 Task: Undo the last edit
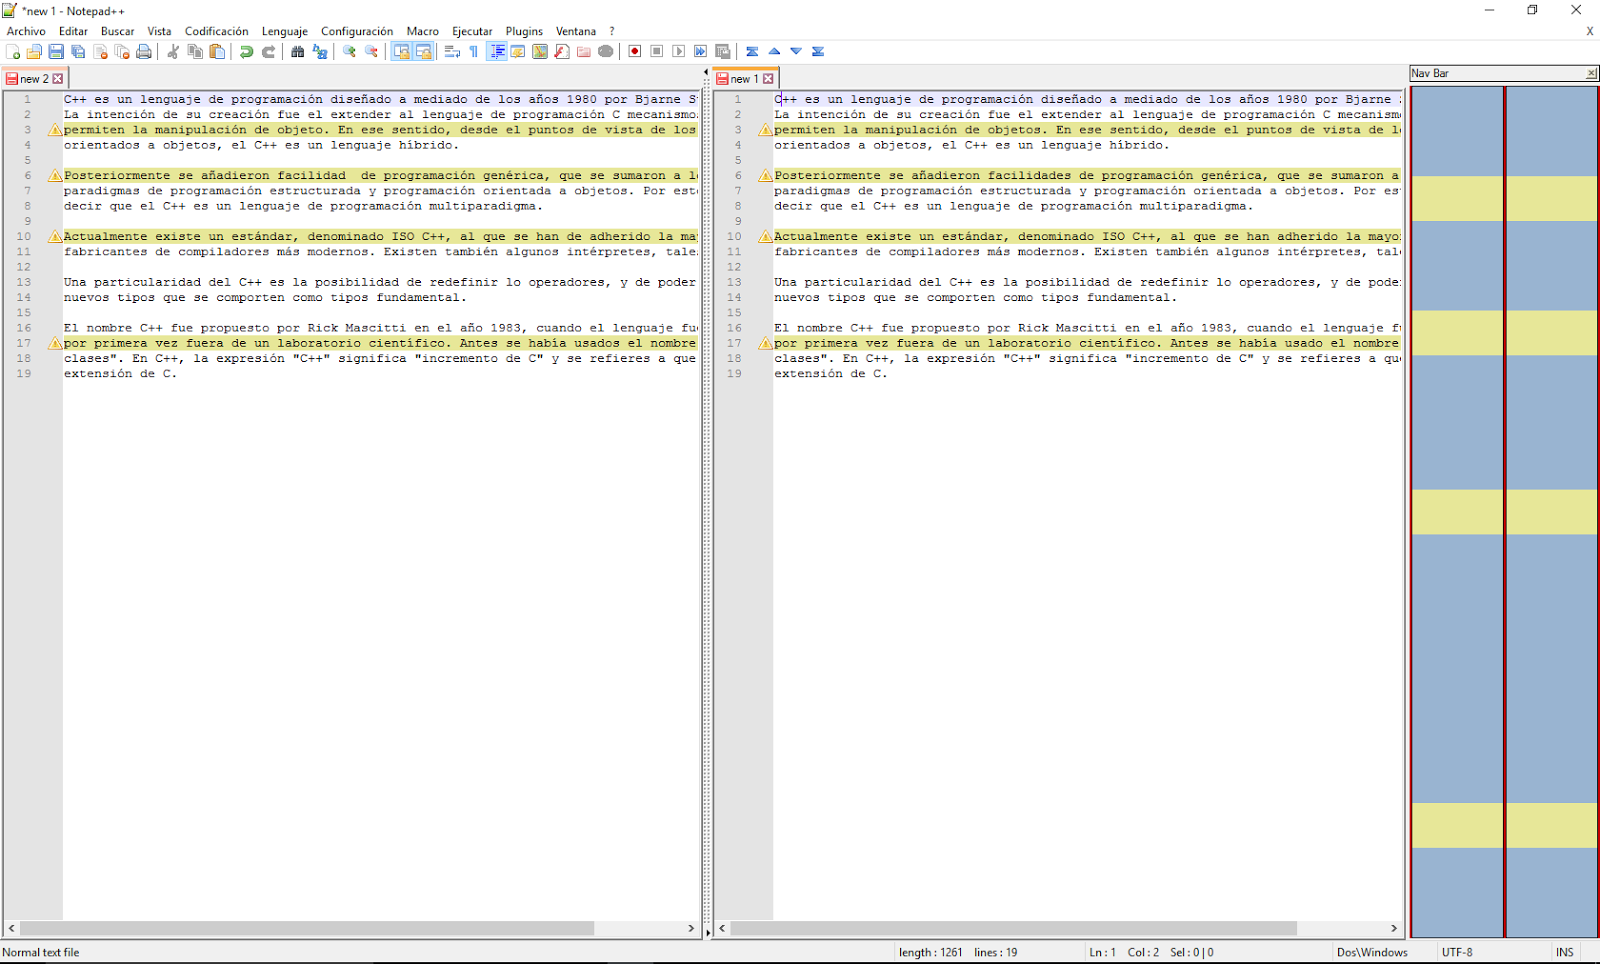tap(246, 51)
